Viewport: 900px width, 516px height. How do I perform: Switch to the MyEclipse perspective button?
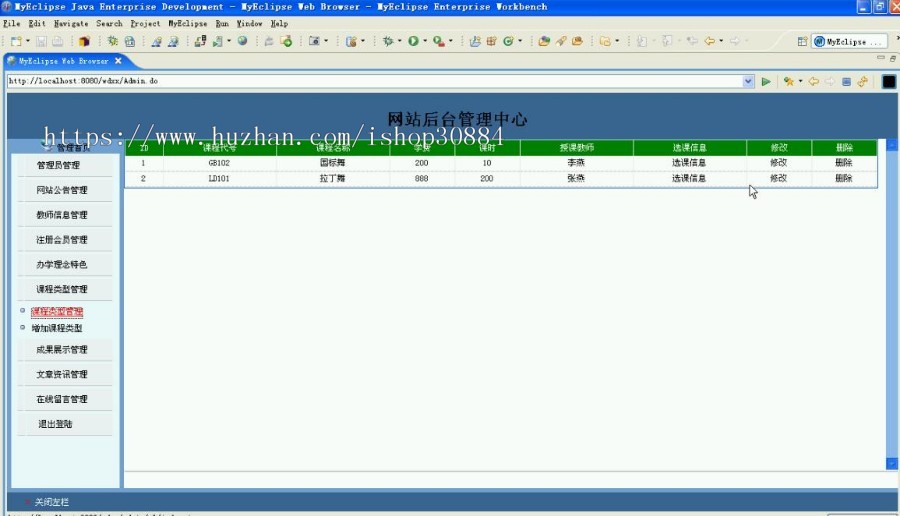848,41
